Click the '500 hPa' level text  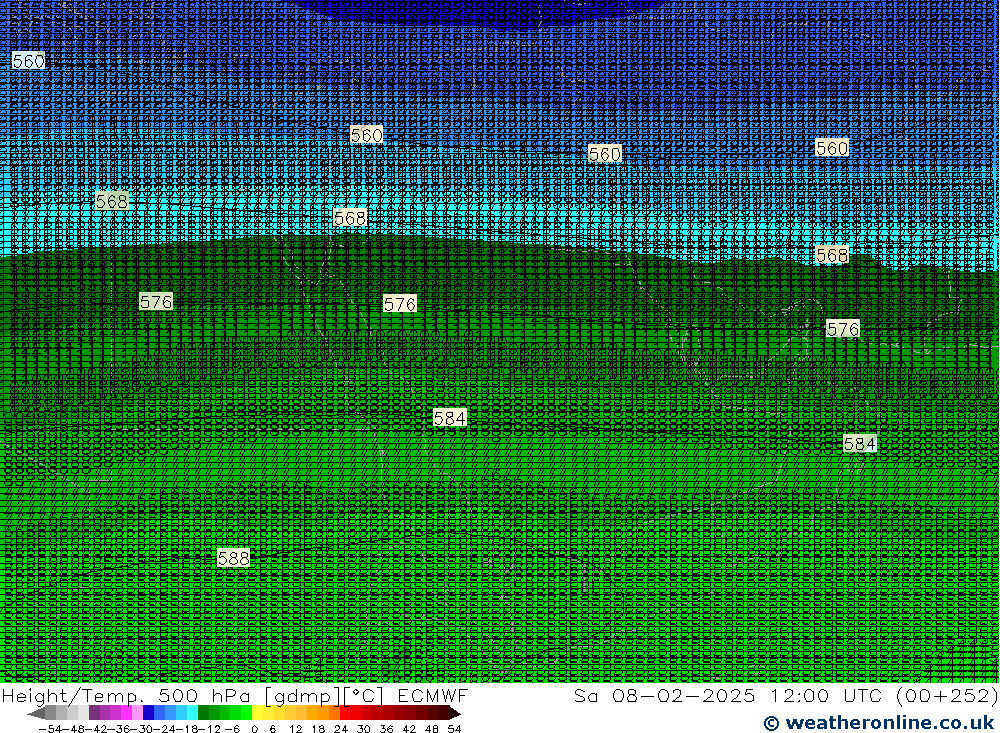click(x=205, y=695)
